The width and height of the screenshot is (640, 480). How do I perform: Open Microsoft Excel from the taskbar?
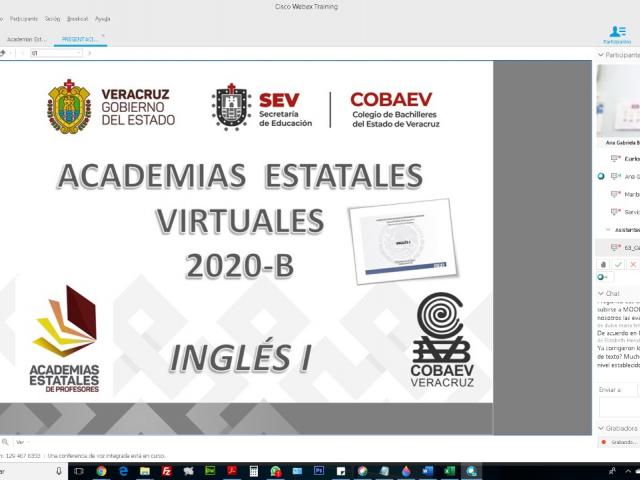[x=449, y=471]
